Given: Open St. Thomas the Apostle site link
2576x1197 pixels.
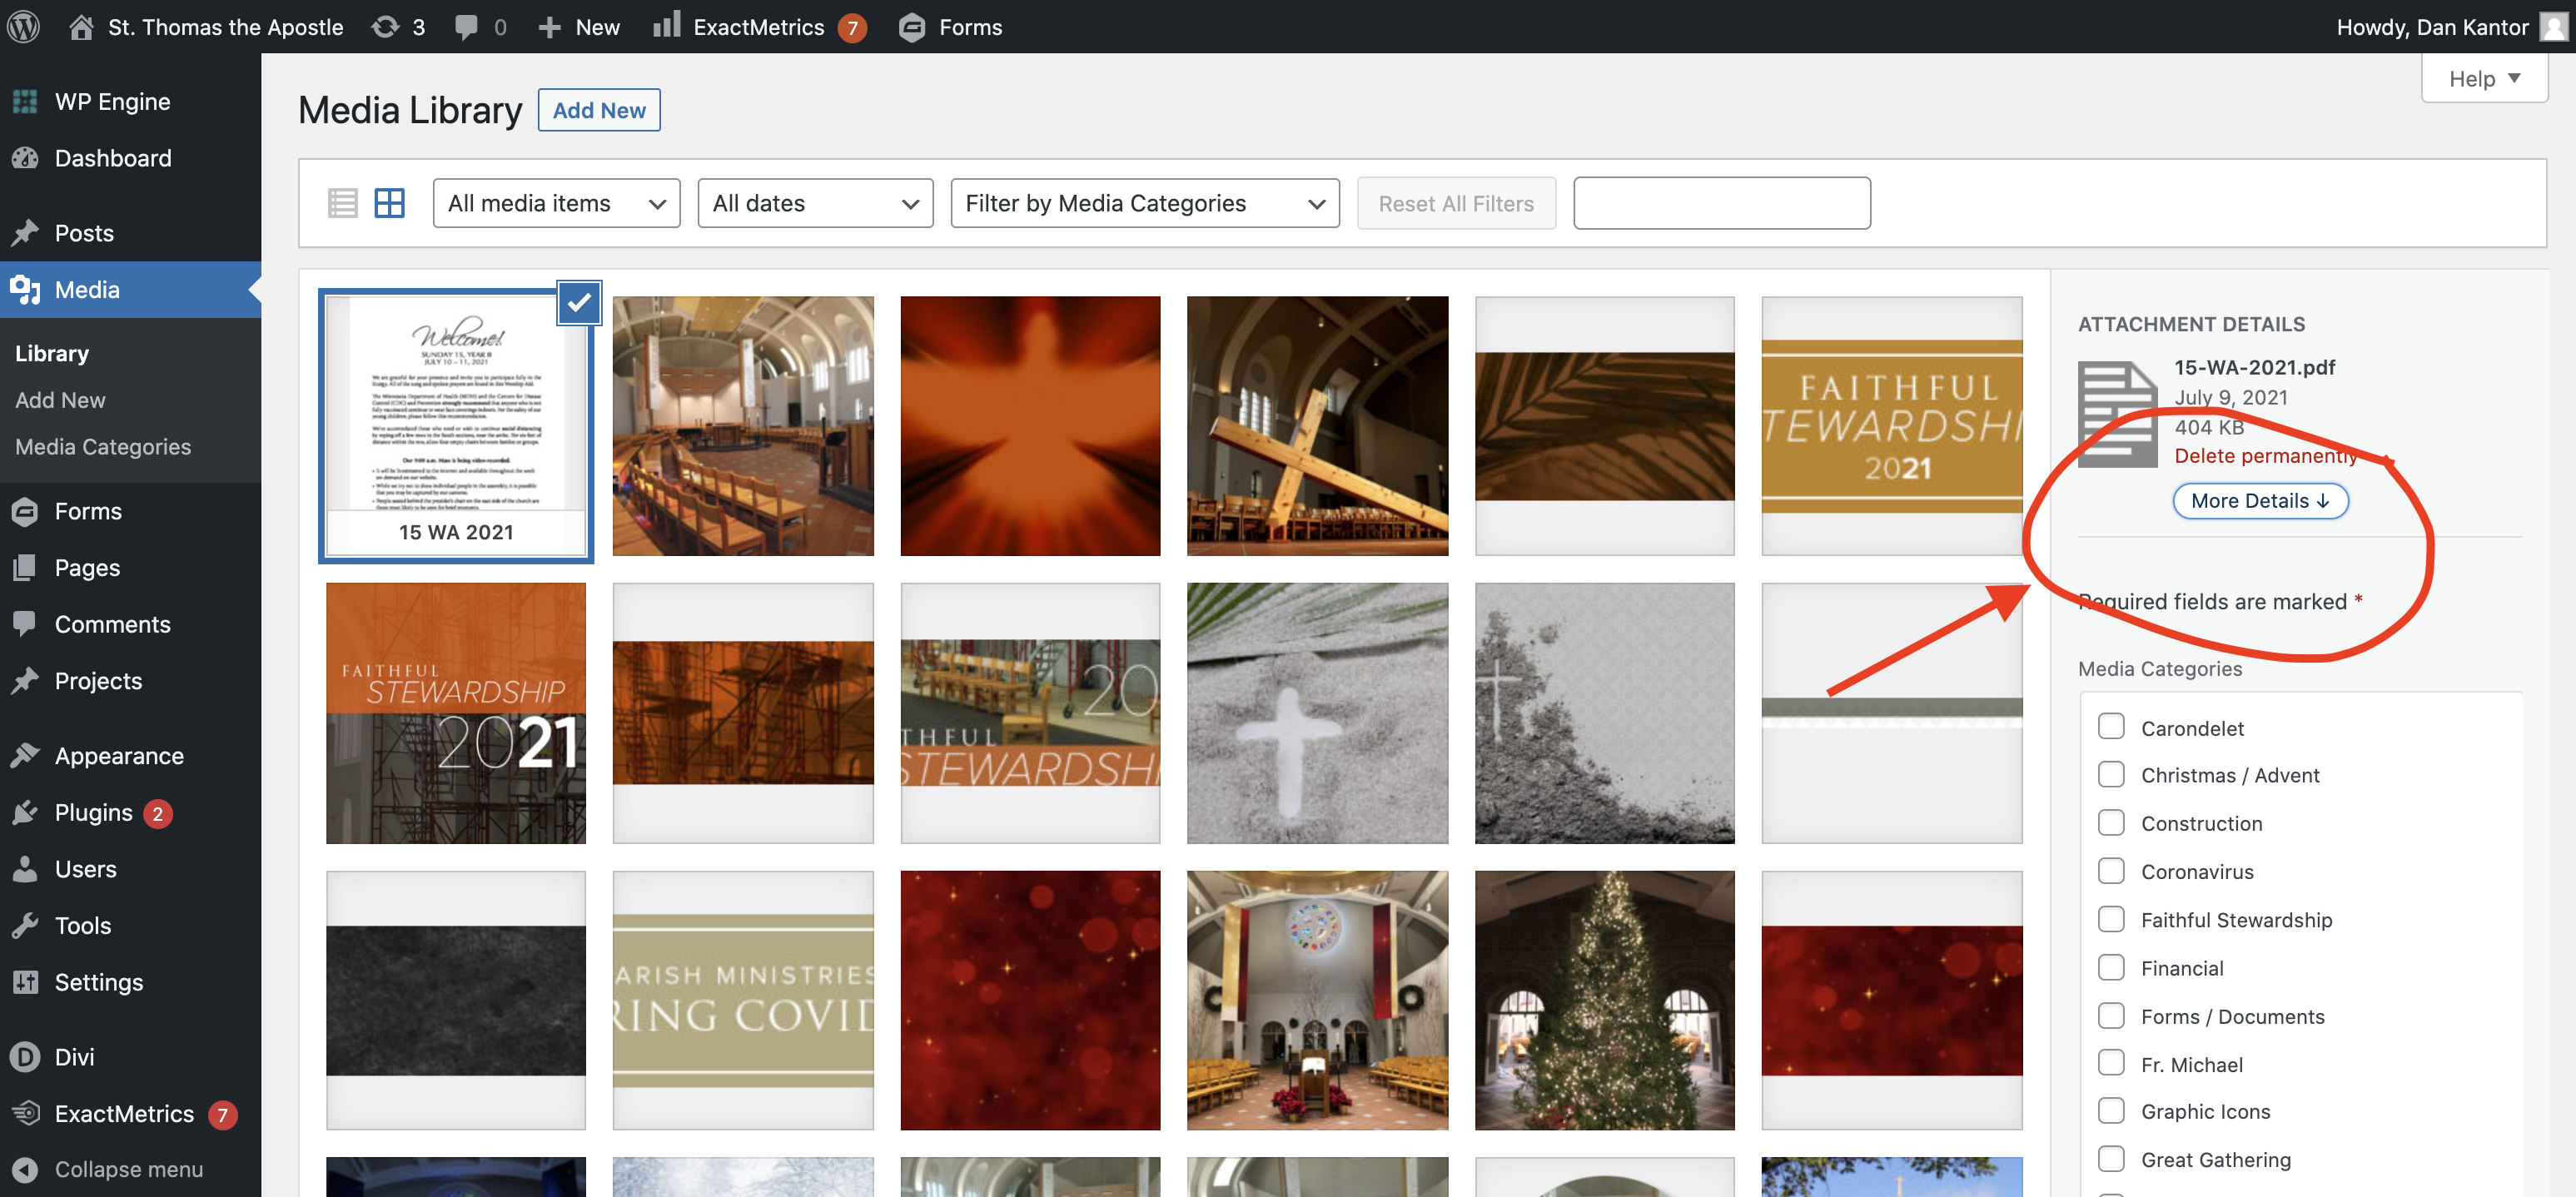Looking at the screenshot, I should coord(225,27).
